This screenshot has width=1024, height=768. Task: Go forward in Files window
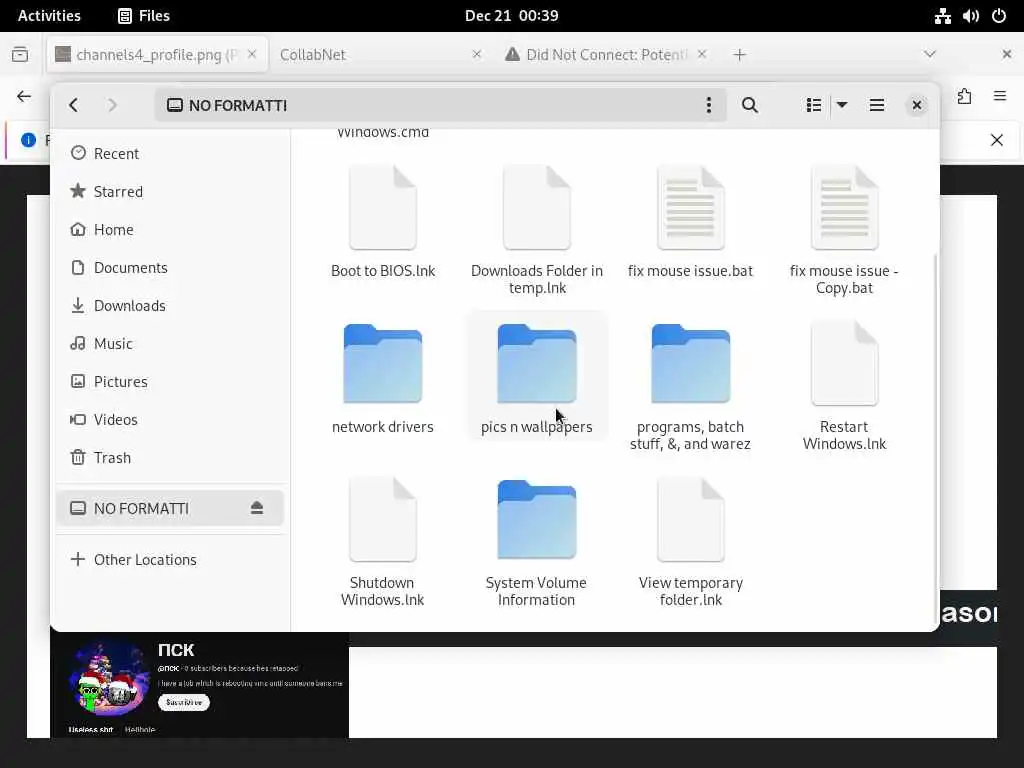click(112, 105)
